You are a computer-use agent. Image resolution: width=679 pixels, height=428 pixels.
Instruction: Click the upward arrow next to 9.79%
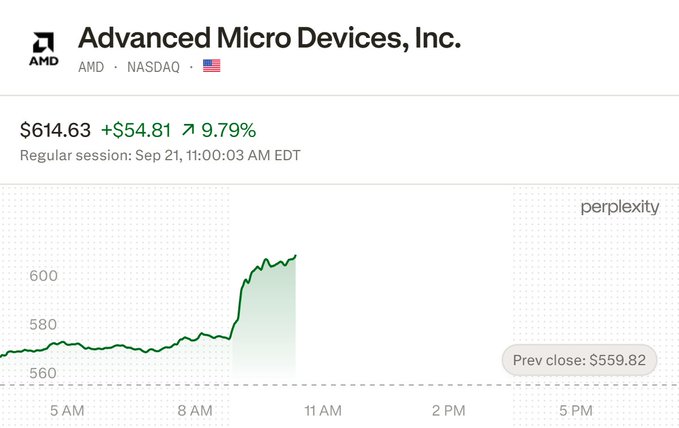[188, 130]
